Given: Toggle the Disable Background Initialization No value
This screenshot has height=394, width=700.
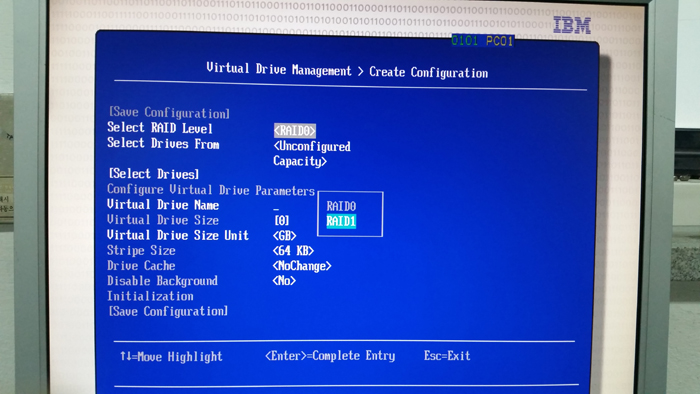Looking at the screenshot, I should [x=284, y=281].
